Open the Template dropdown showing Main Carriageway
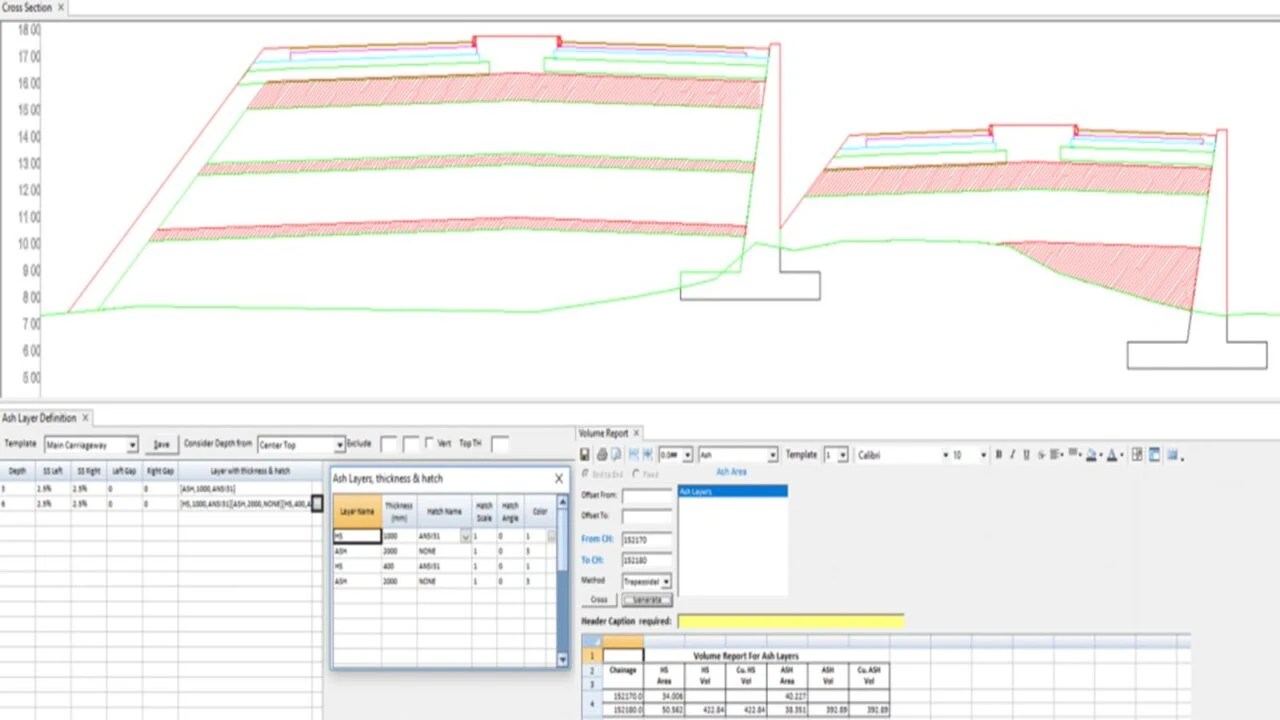The width and height of the screenshot is (1280, 720). coord(132,444)
